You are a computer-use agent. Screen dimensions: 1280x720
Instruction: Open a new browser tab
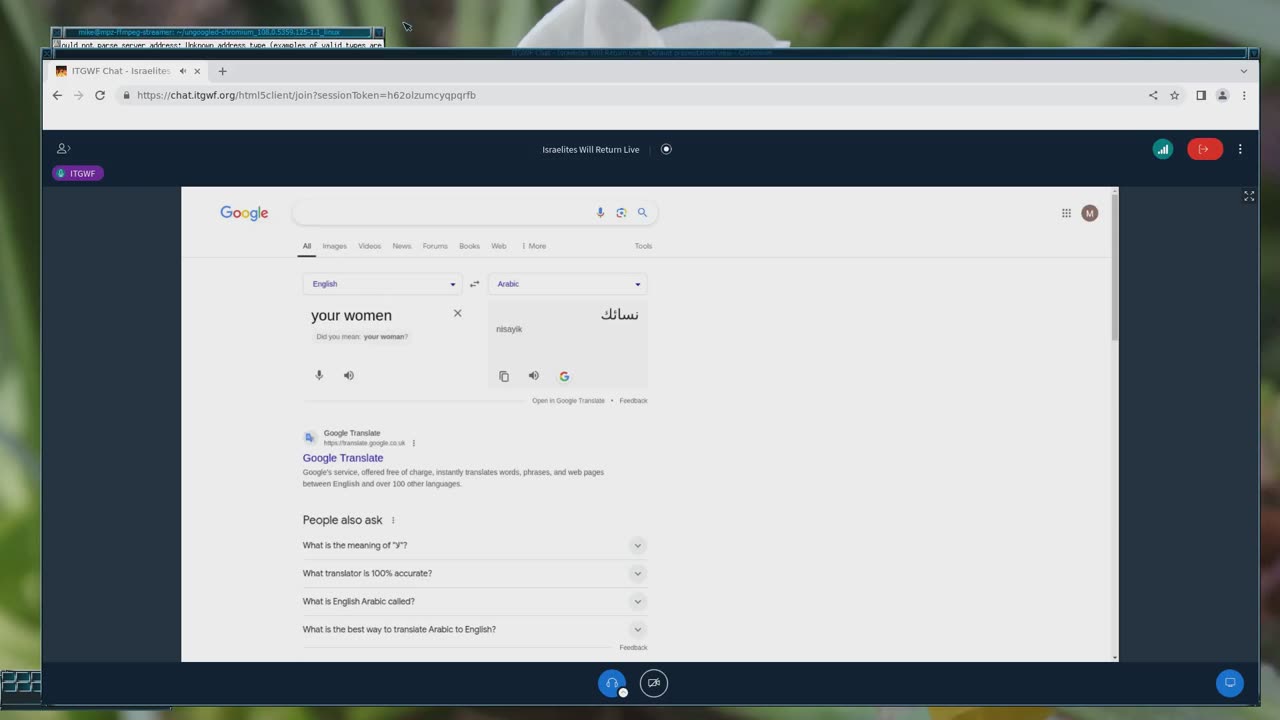point(222,71)
